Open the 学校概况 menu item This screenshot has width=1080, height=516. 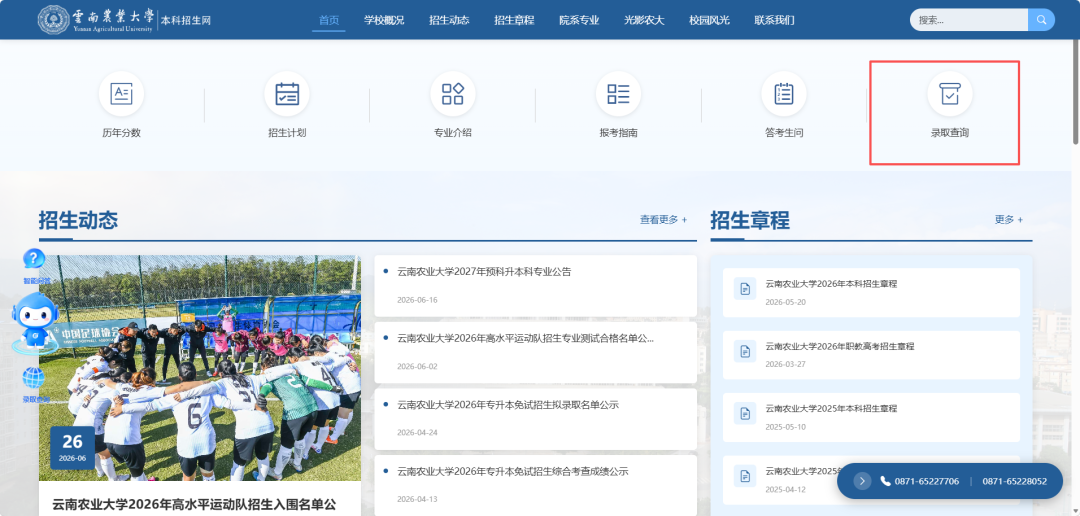click(384, 20)
